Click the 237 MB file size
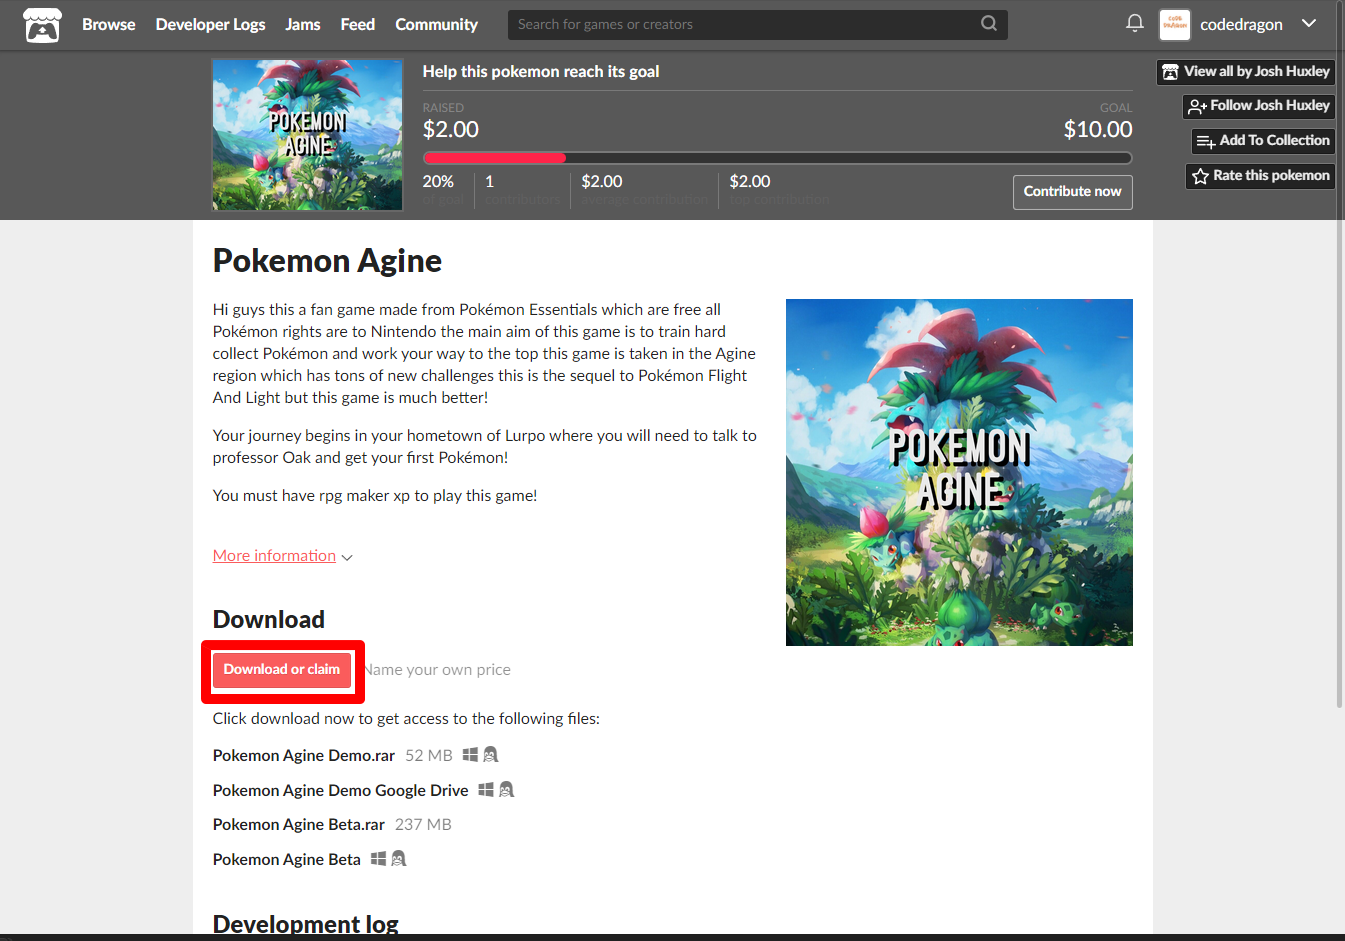This screenshot has width=1345, height=941. (x=423, y=825)
